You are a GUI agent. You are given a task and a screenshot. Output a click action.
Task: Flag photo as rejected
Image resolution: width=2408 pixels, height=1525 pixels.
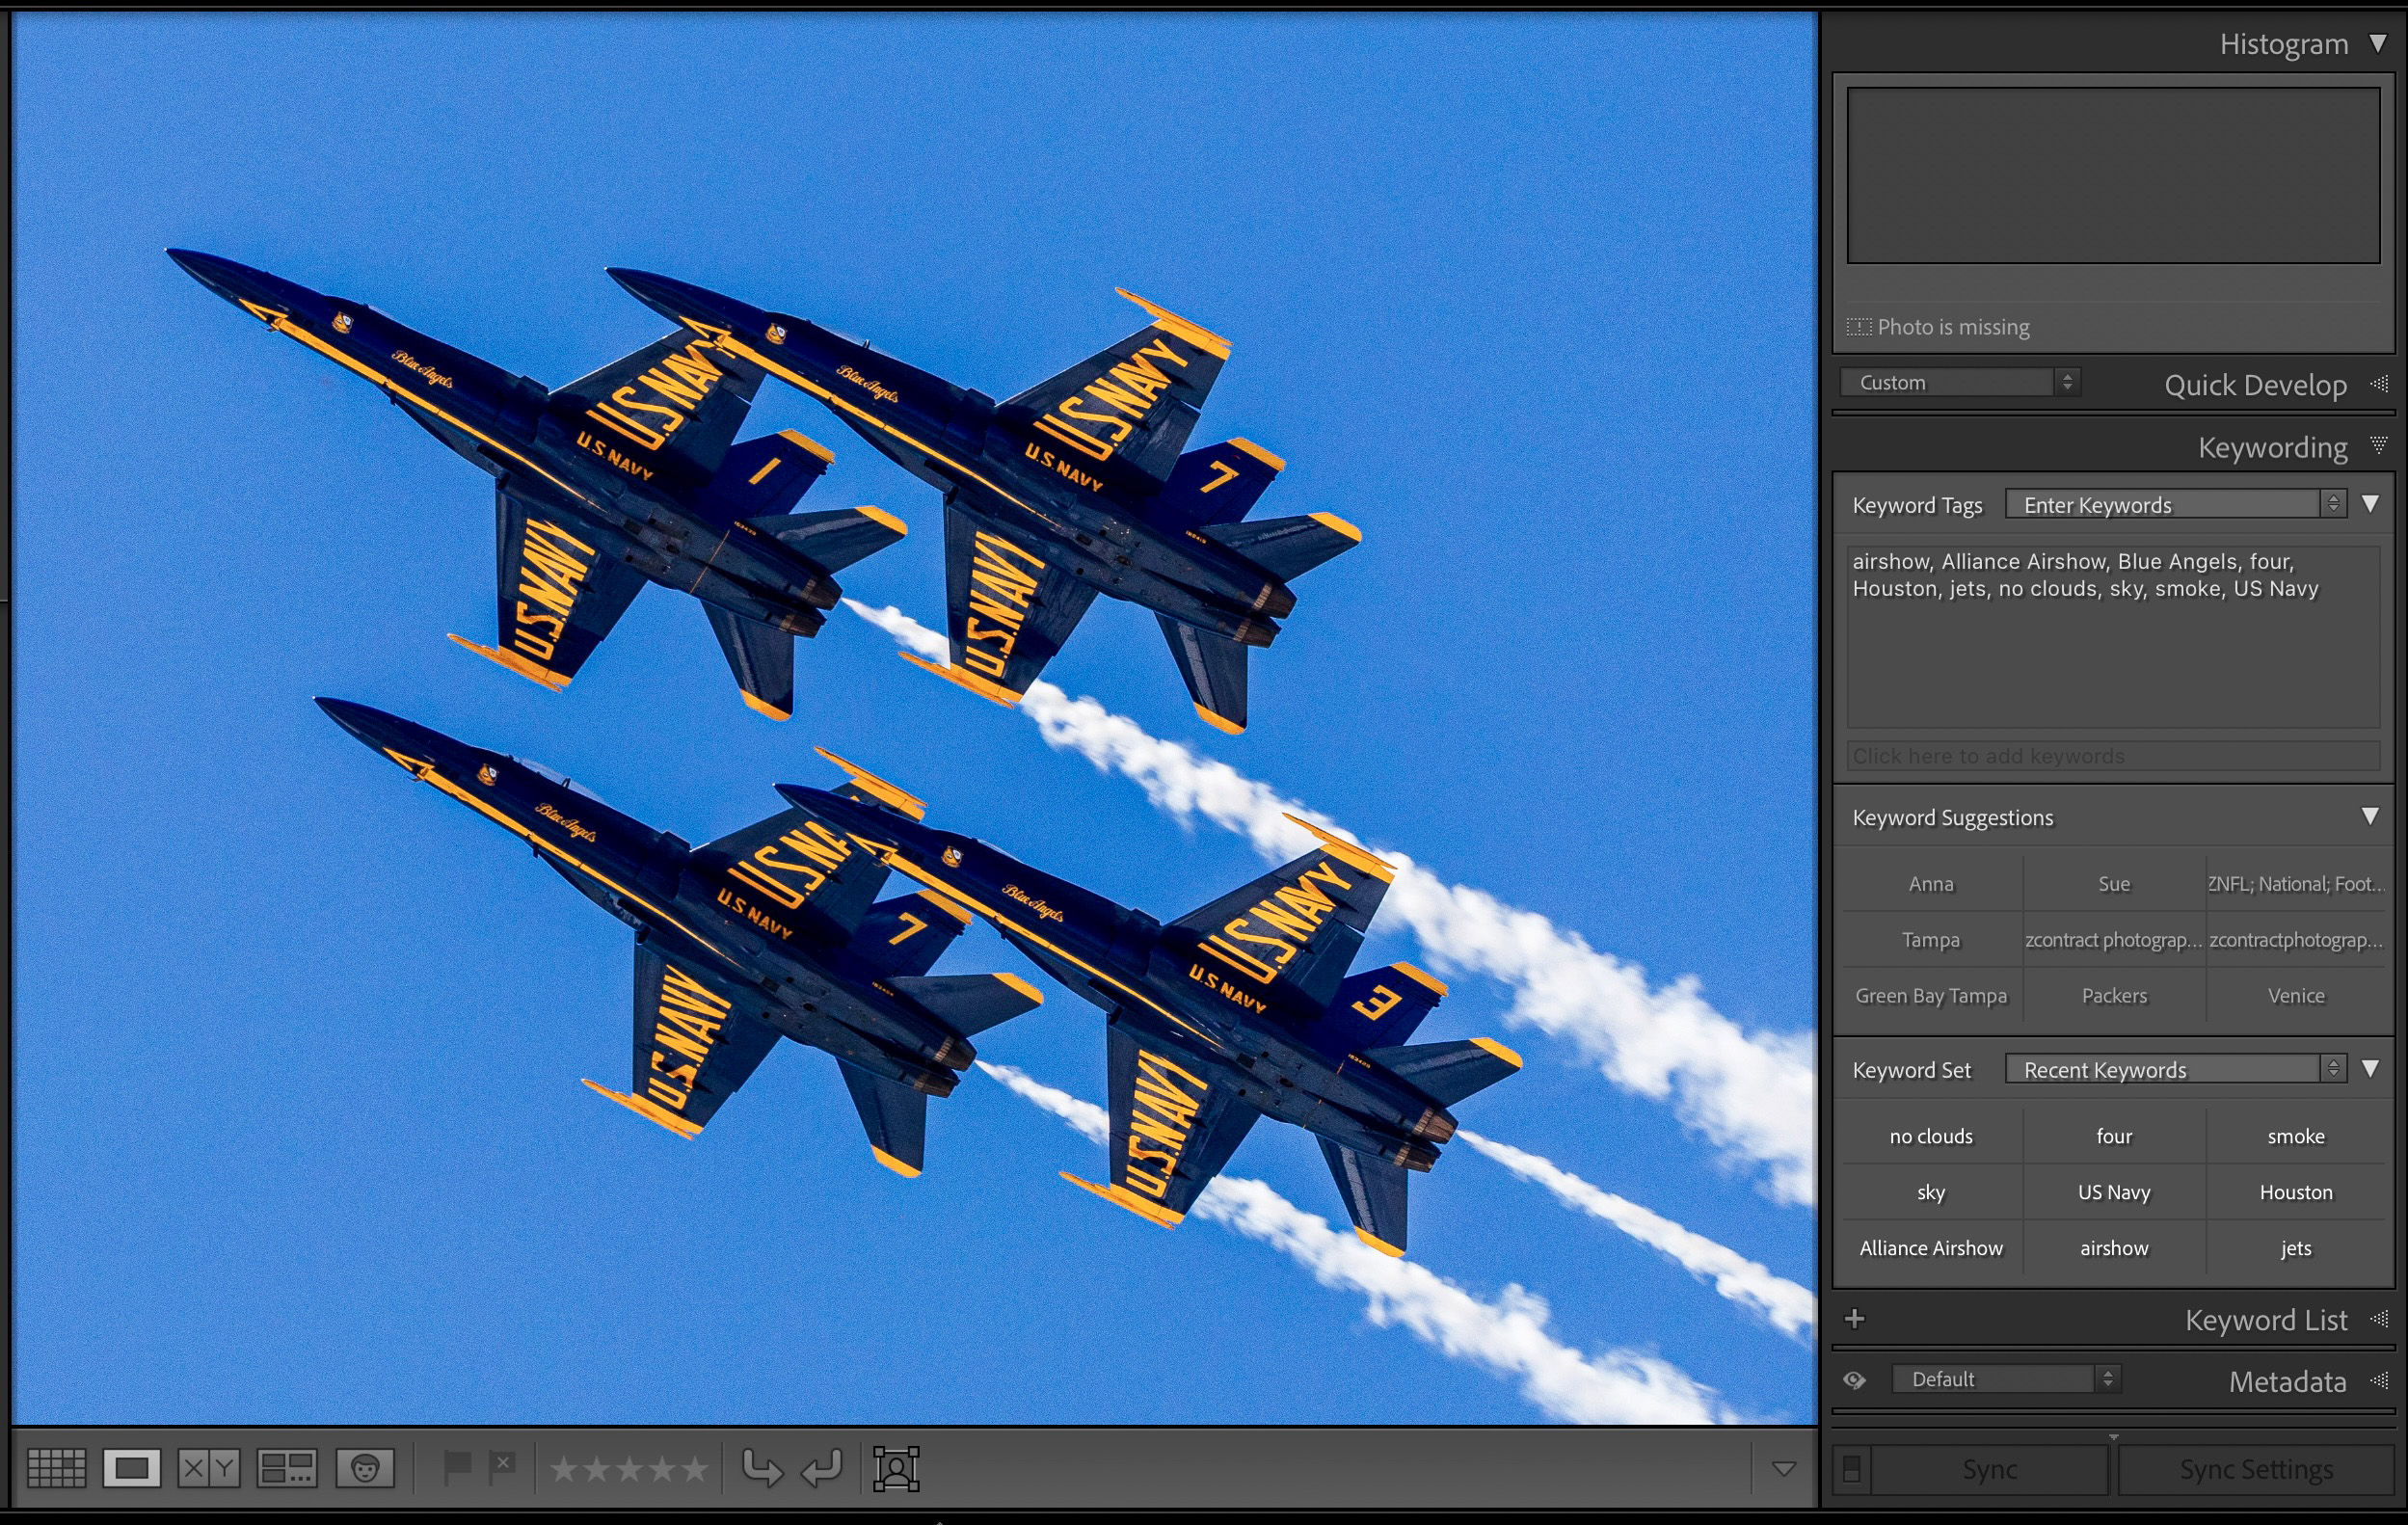503,1468
